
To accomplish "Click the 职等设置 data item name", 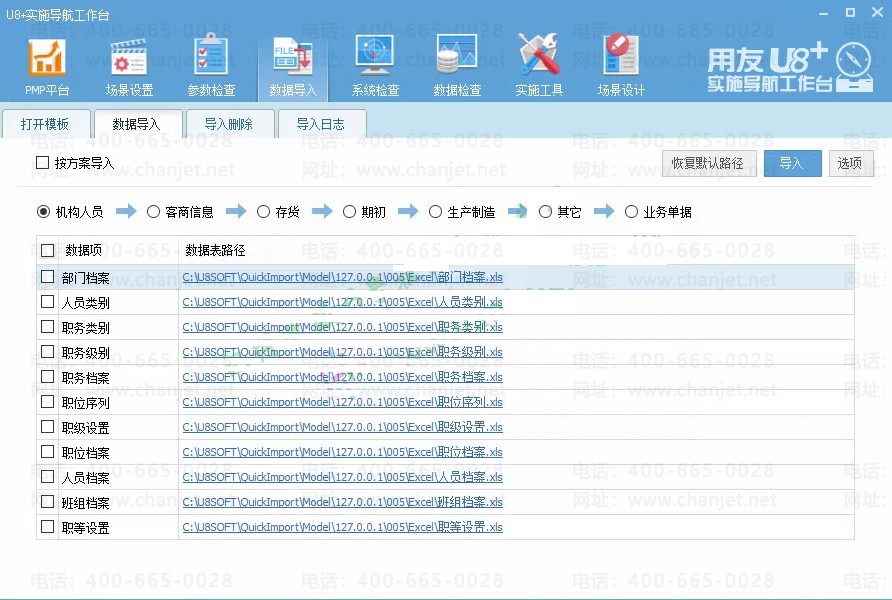I will (x=85, y=528).
